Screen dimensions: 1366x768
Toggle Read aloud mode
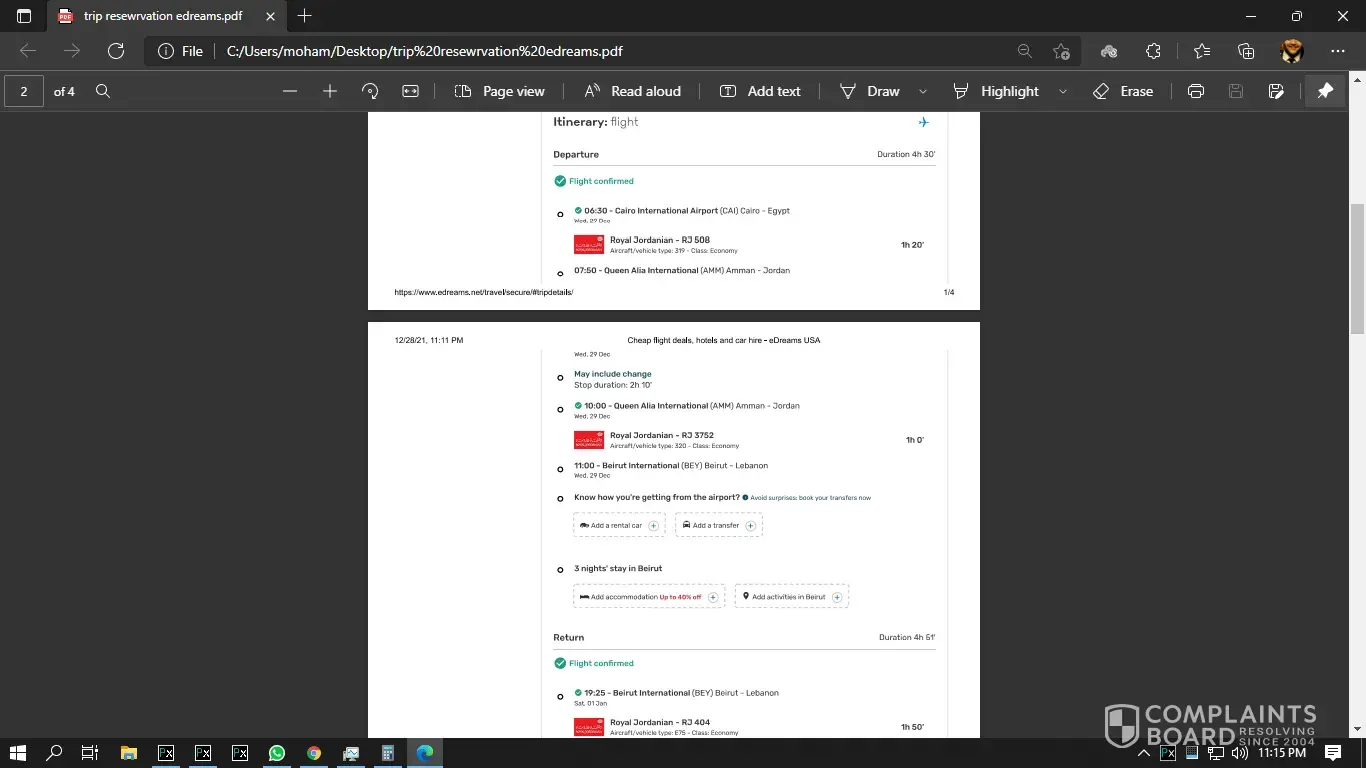tap(632, 91)
